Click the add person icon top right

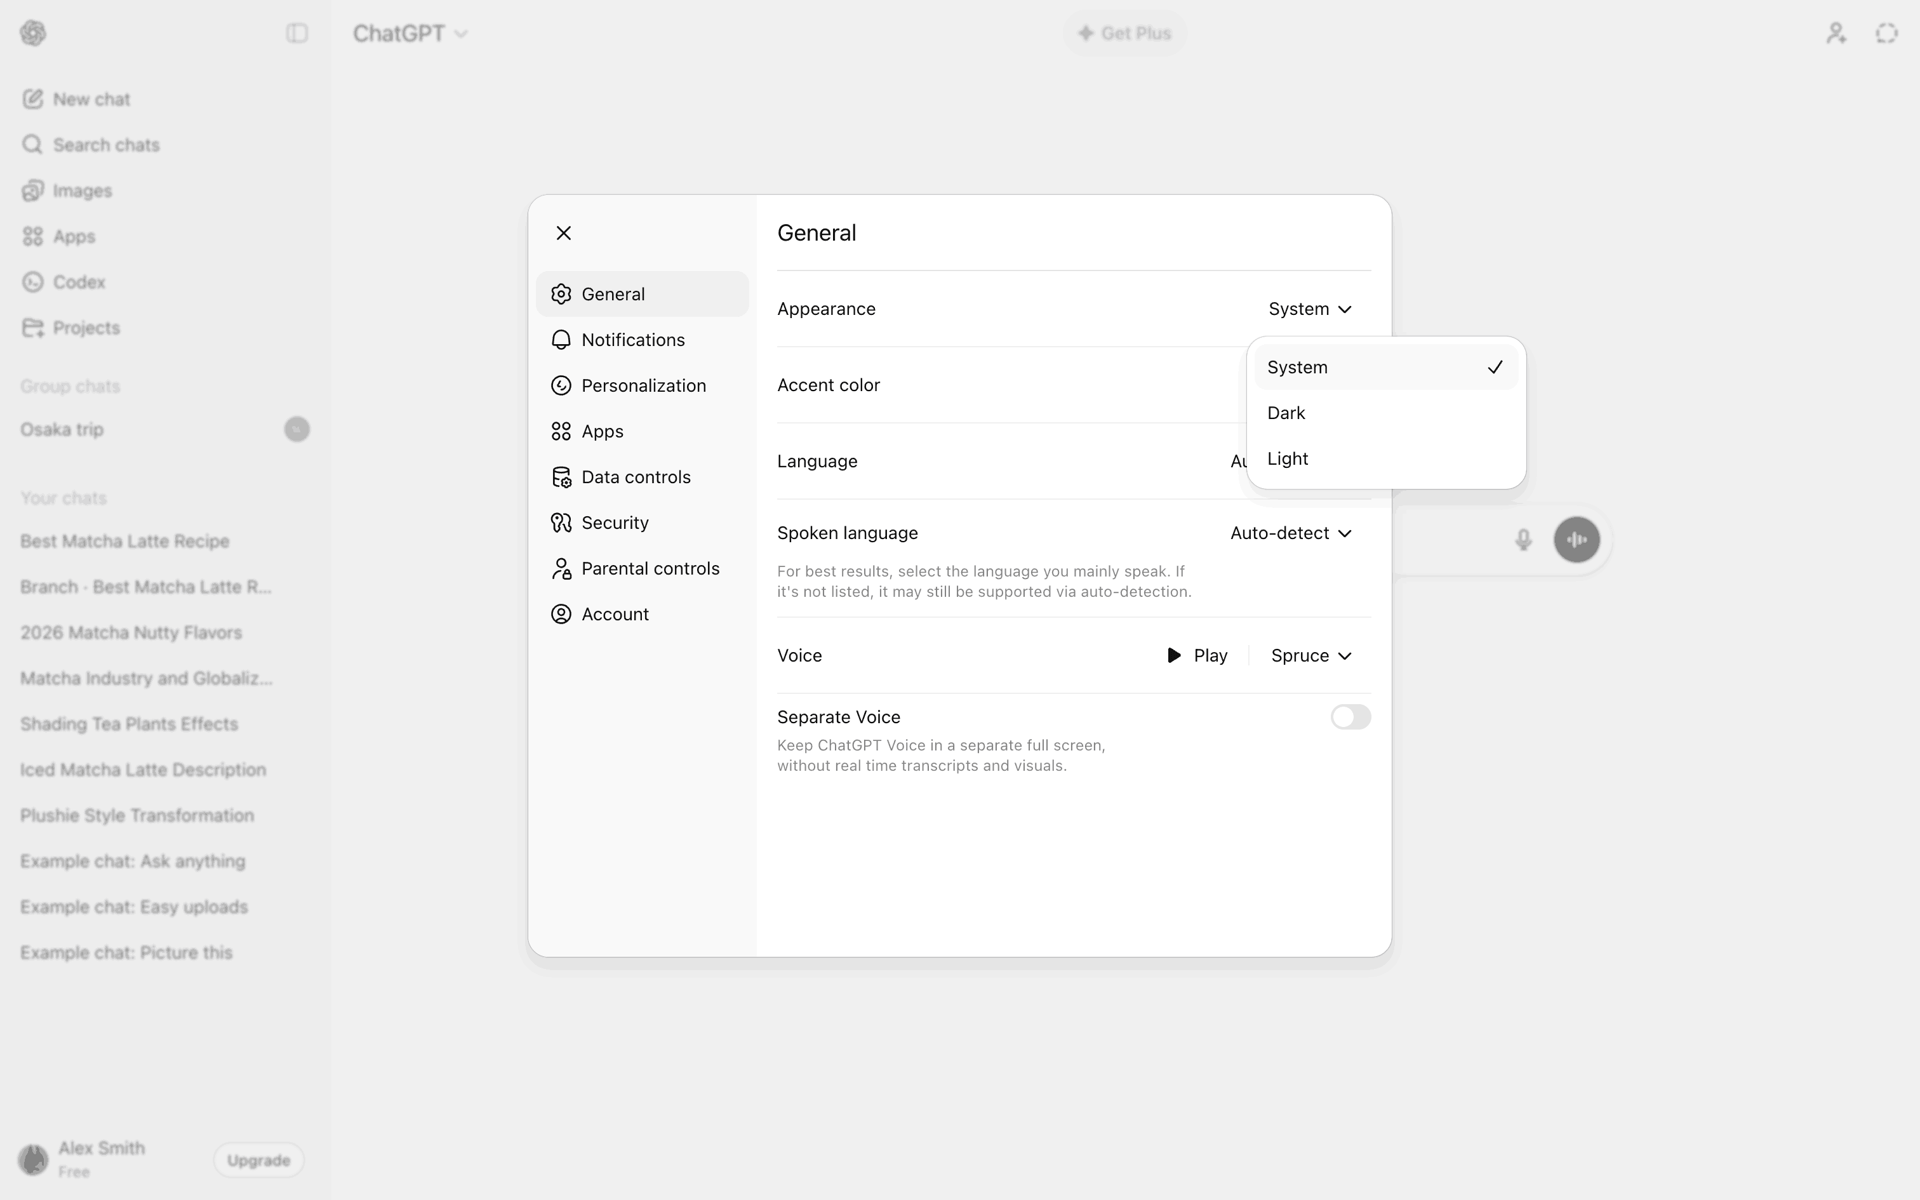1836,33
